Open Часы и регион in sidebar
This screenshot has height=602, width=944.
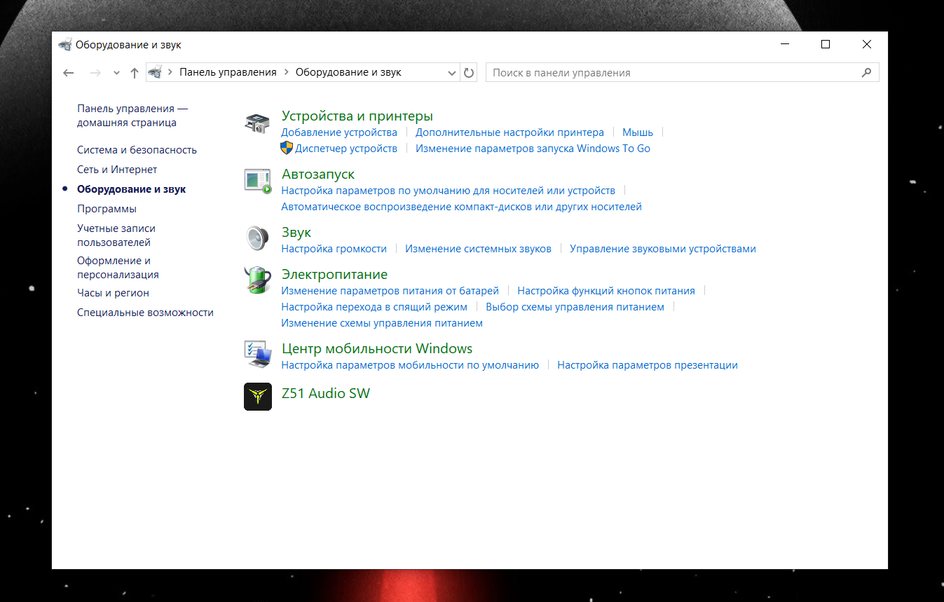[113, 293]
